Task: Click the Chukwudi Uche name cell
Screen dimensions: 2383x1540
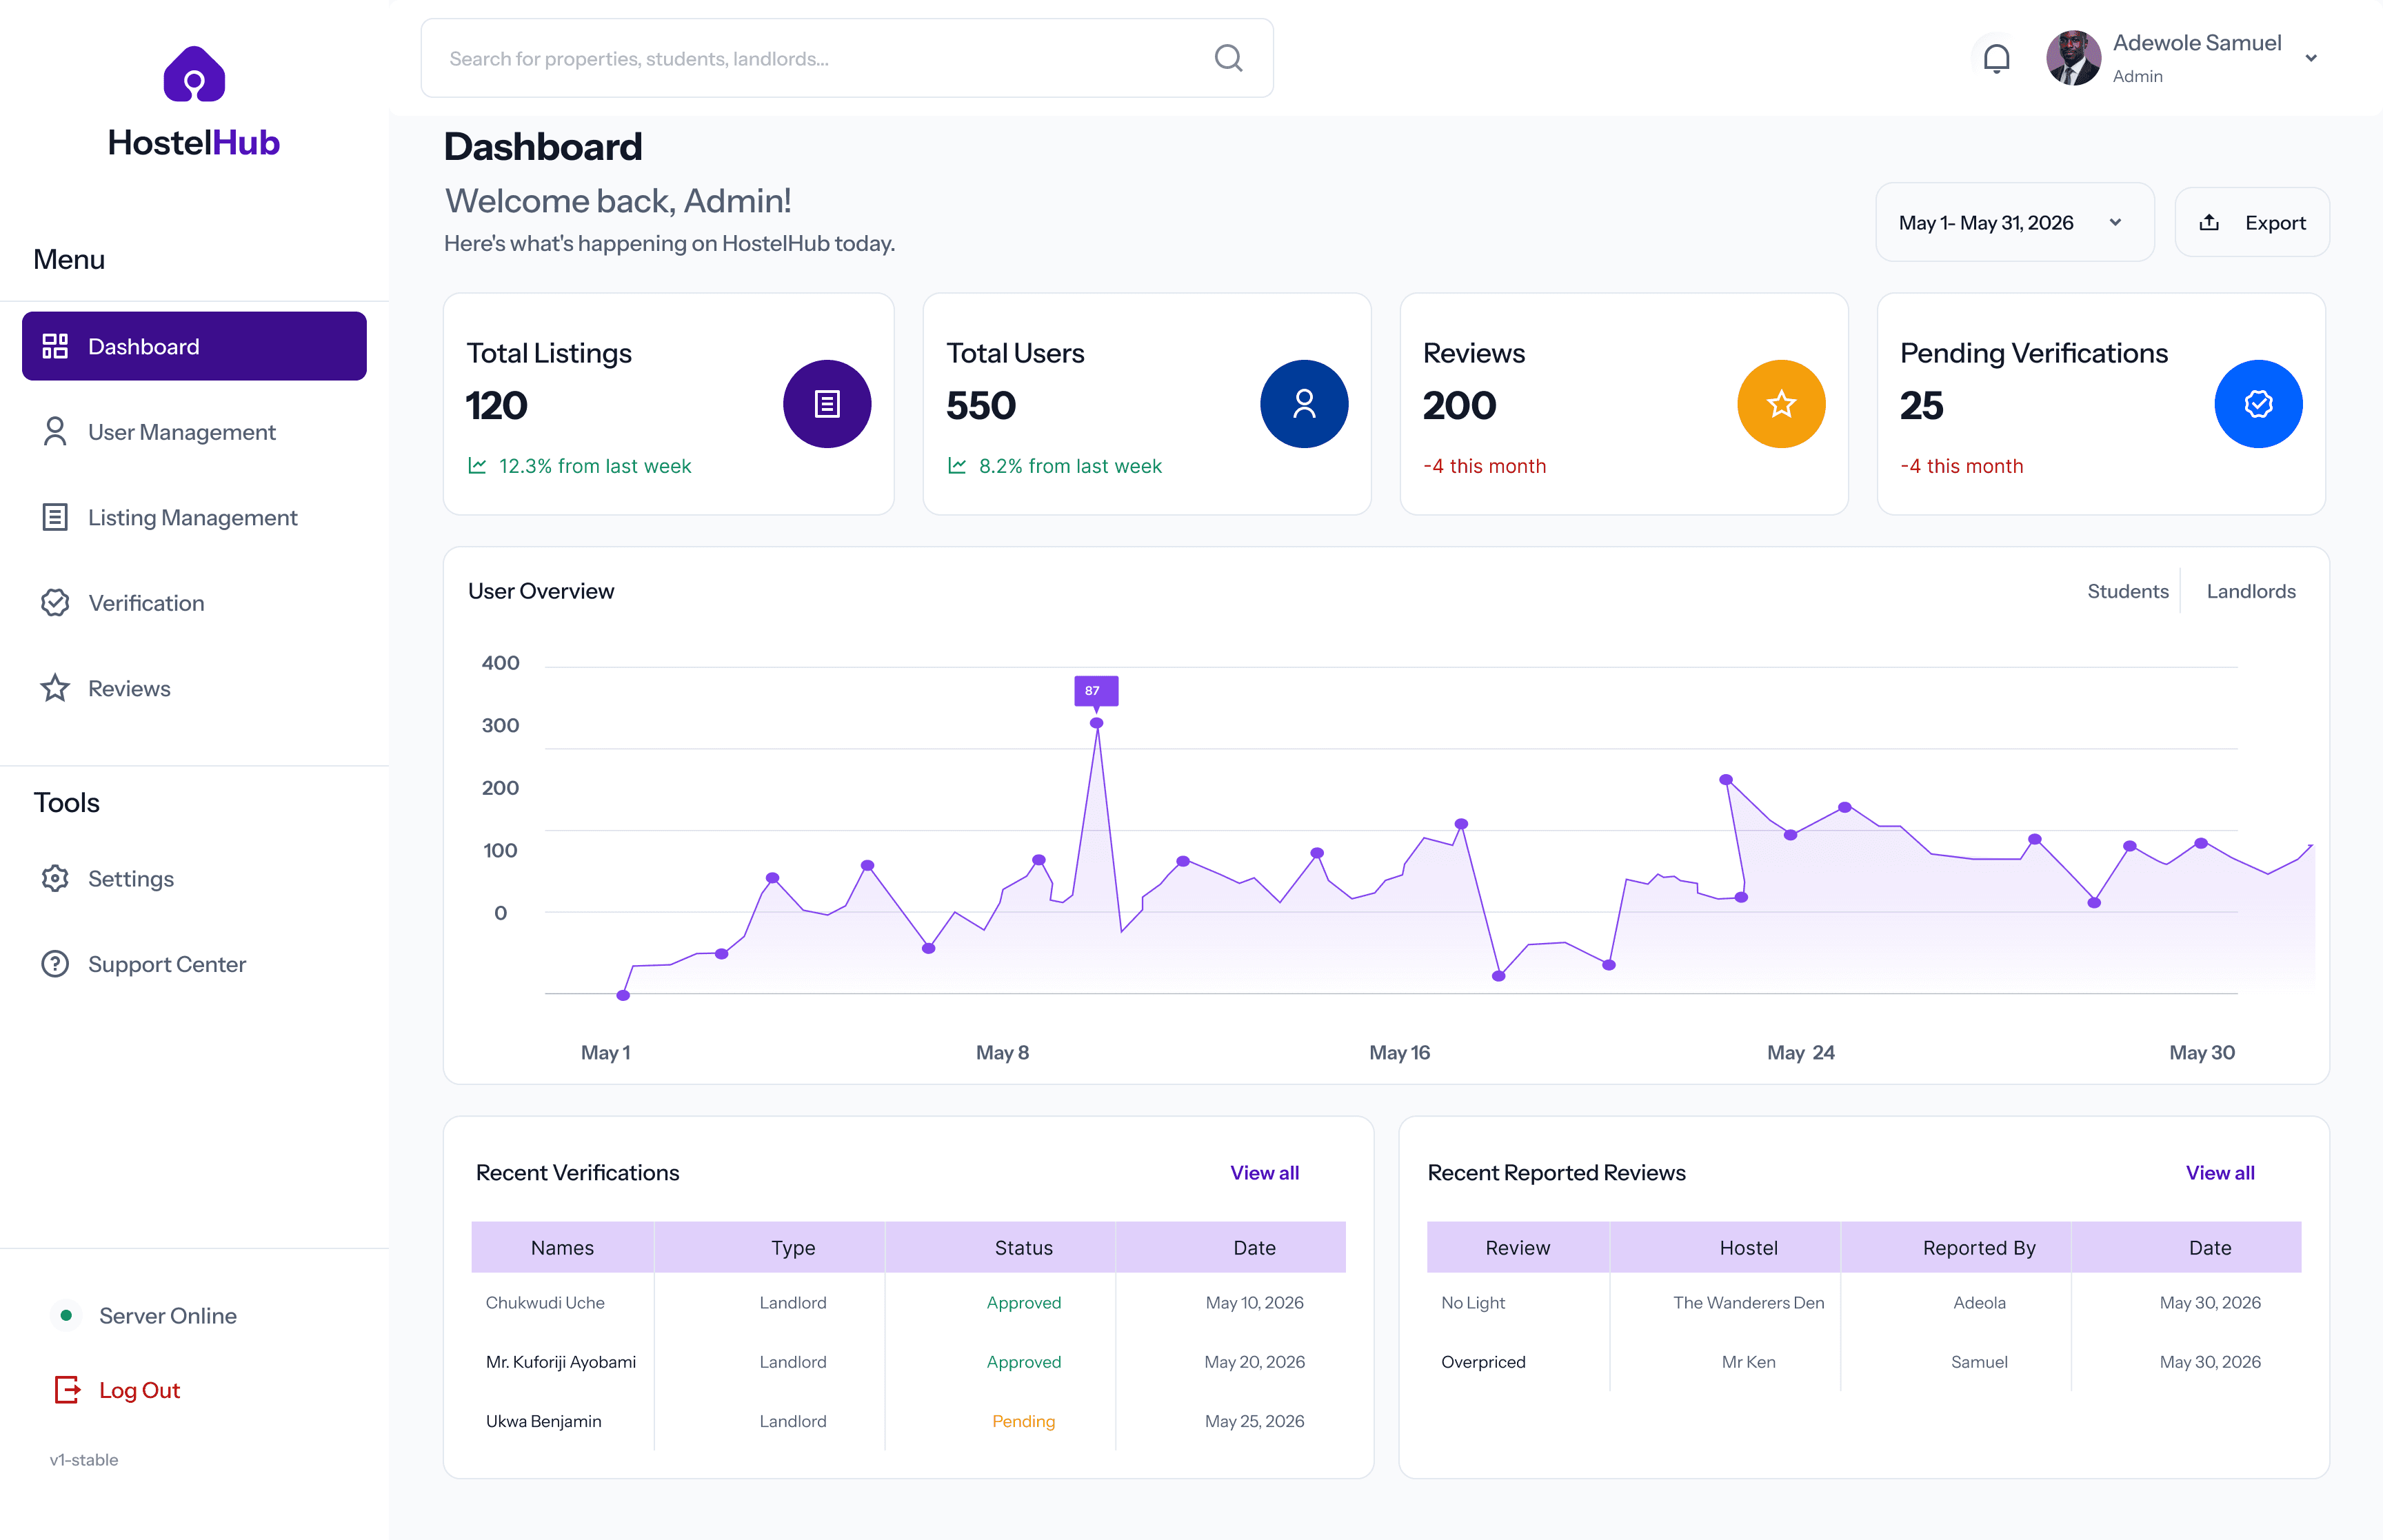Action: tap(545, 1302)
